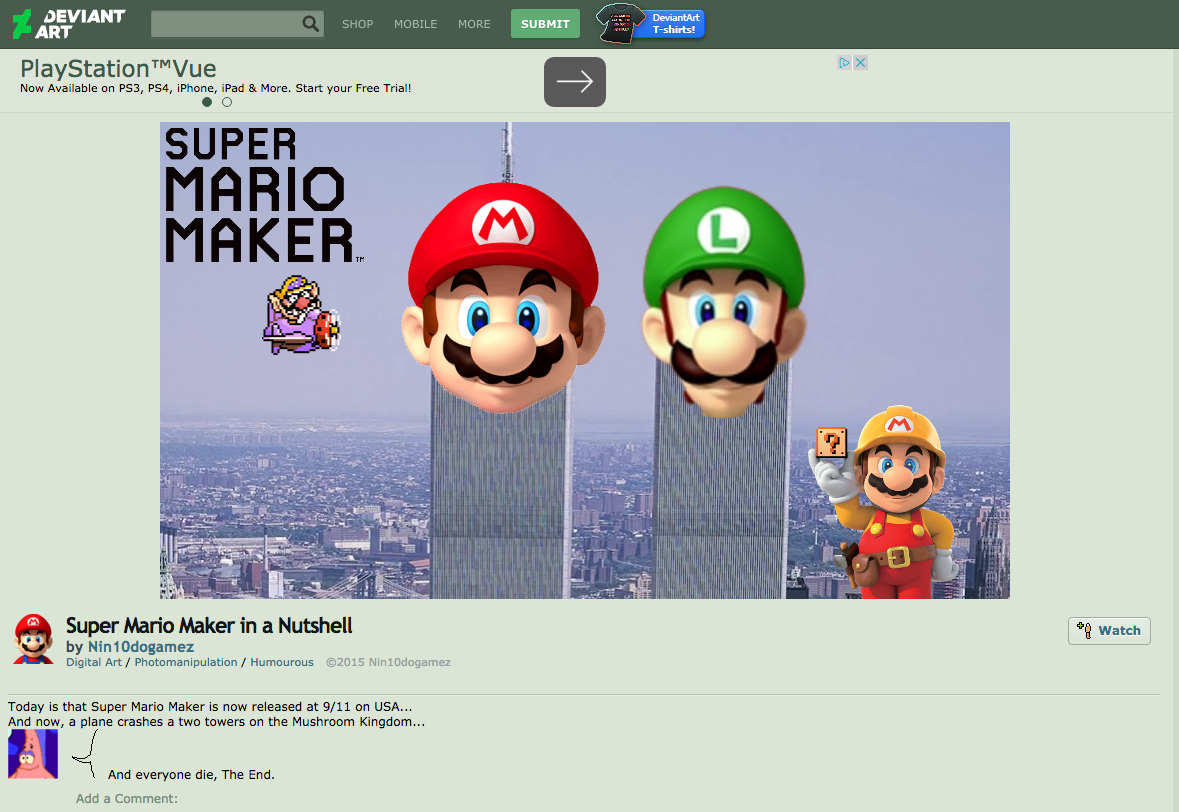This screenshot has width=1179, height=812.
Task: Select the second ad carousel dot
Action: pos(227,102)
